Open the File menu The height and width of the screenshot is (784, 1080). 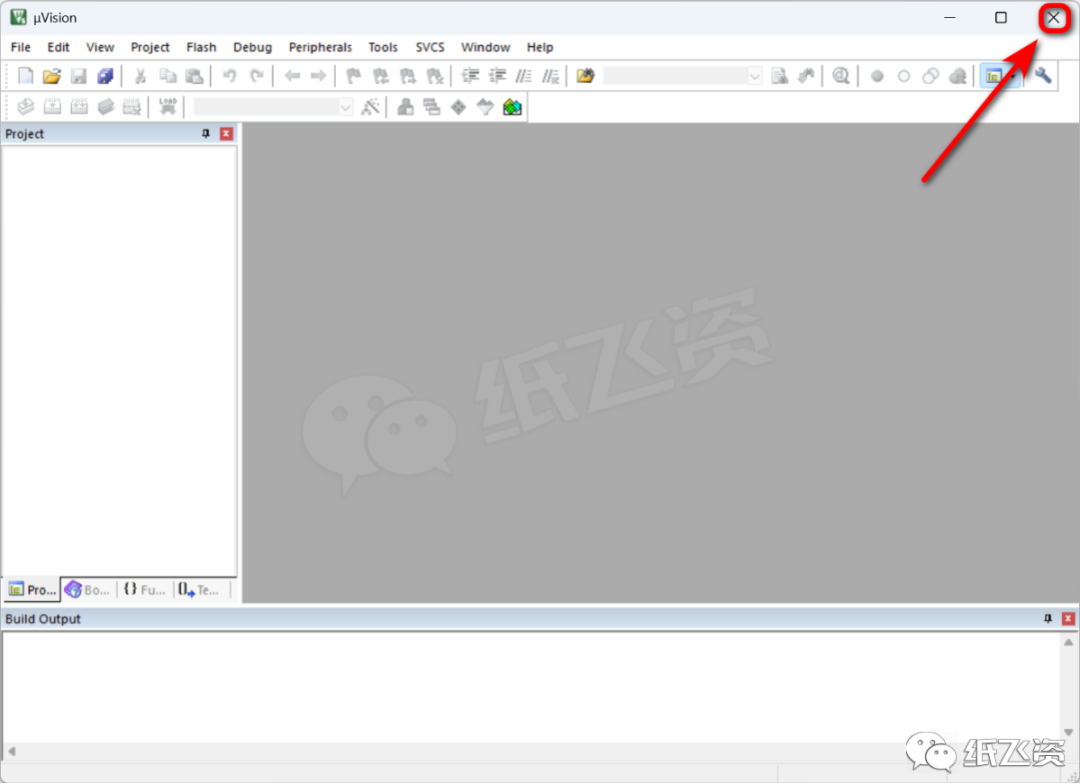21,47
